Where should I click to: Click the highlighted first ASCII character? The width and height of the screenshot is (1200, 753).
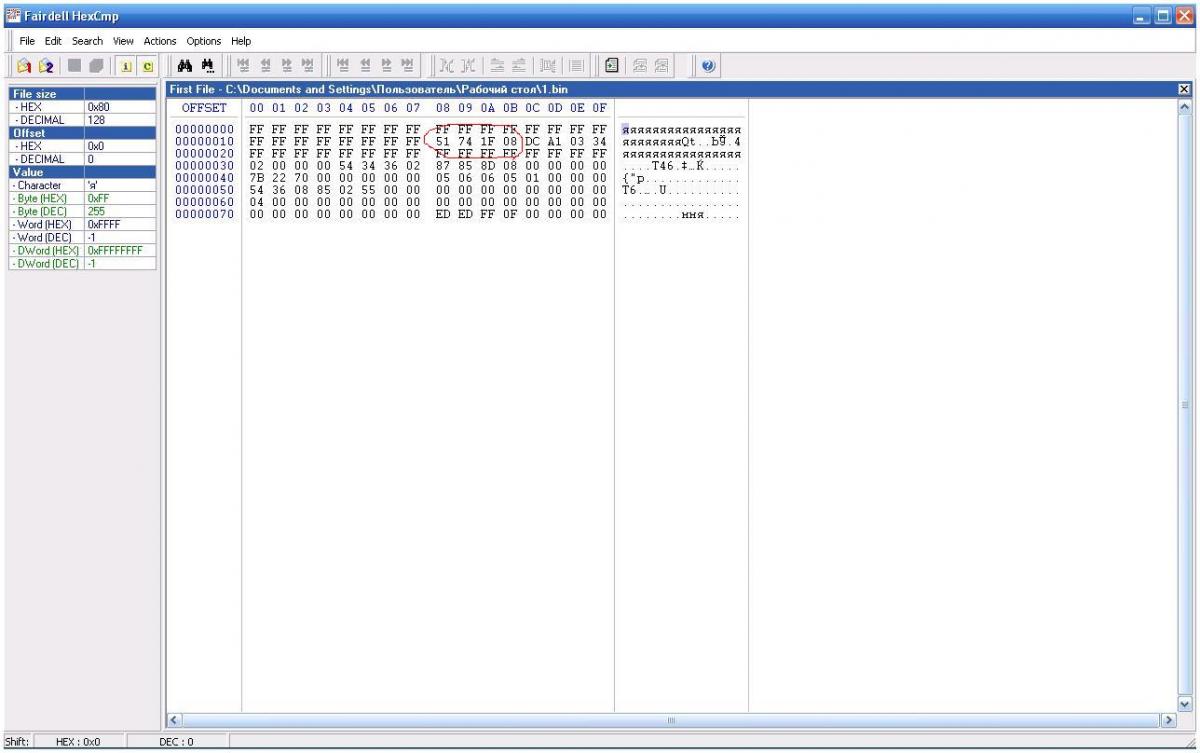coord(626,130)
